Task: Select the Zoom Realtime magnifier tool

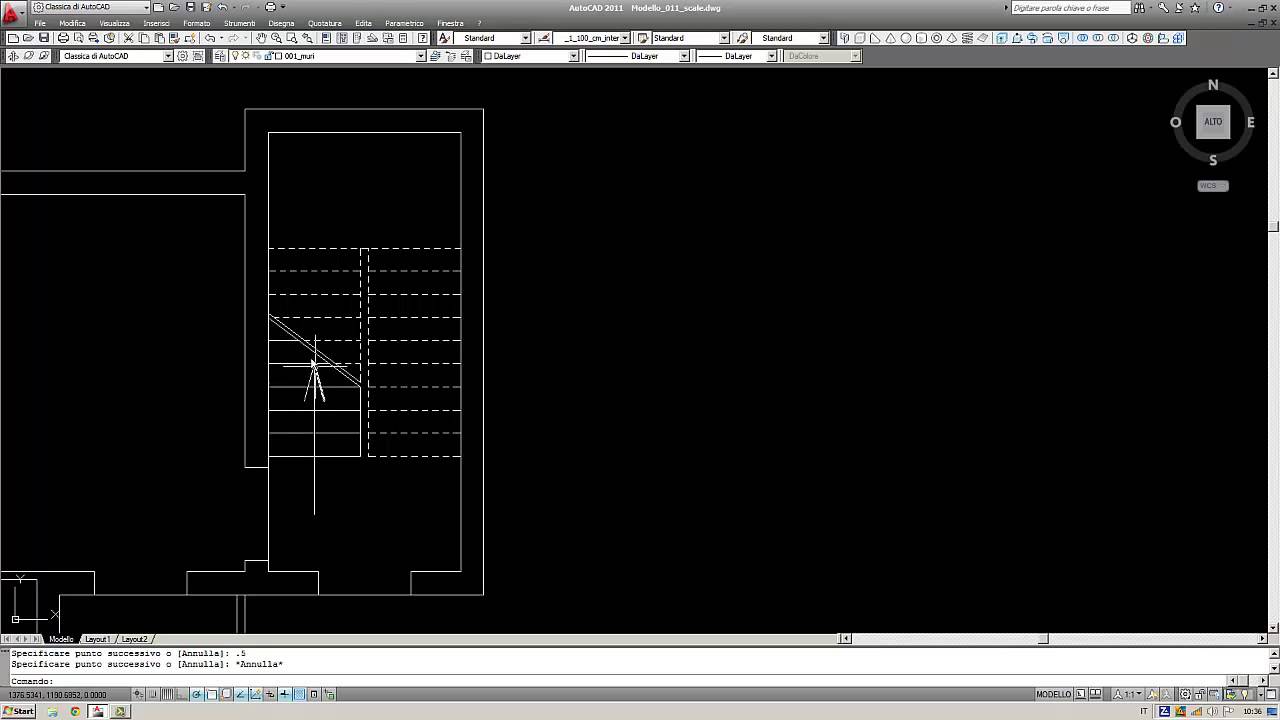Action: (275, 38)
